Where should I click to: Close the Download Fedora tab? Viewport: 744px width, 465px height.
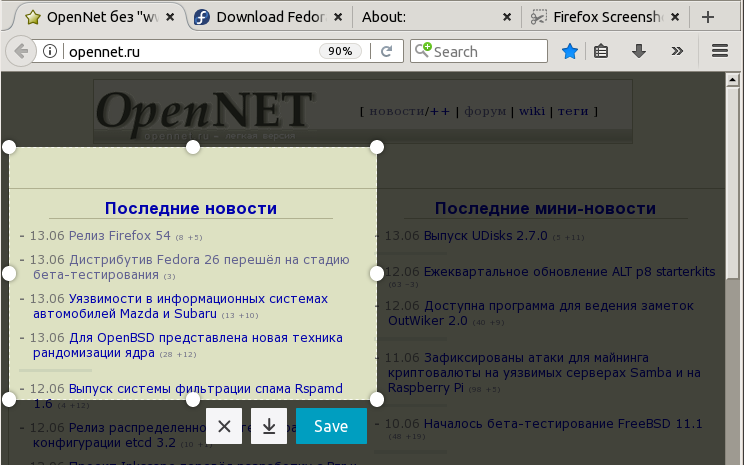(x=338, y=17)
